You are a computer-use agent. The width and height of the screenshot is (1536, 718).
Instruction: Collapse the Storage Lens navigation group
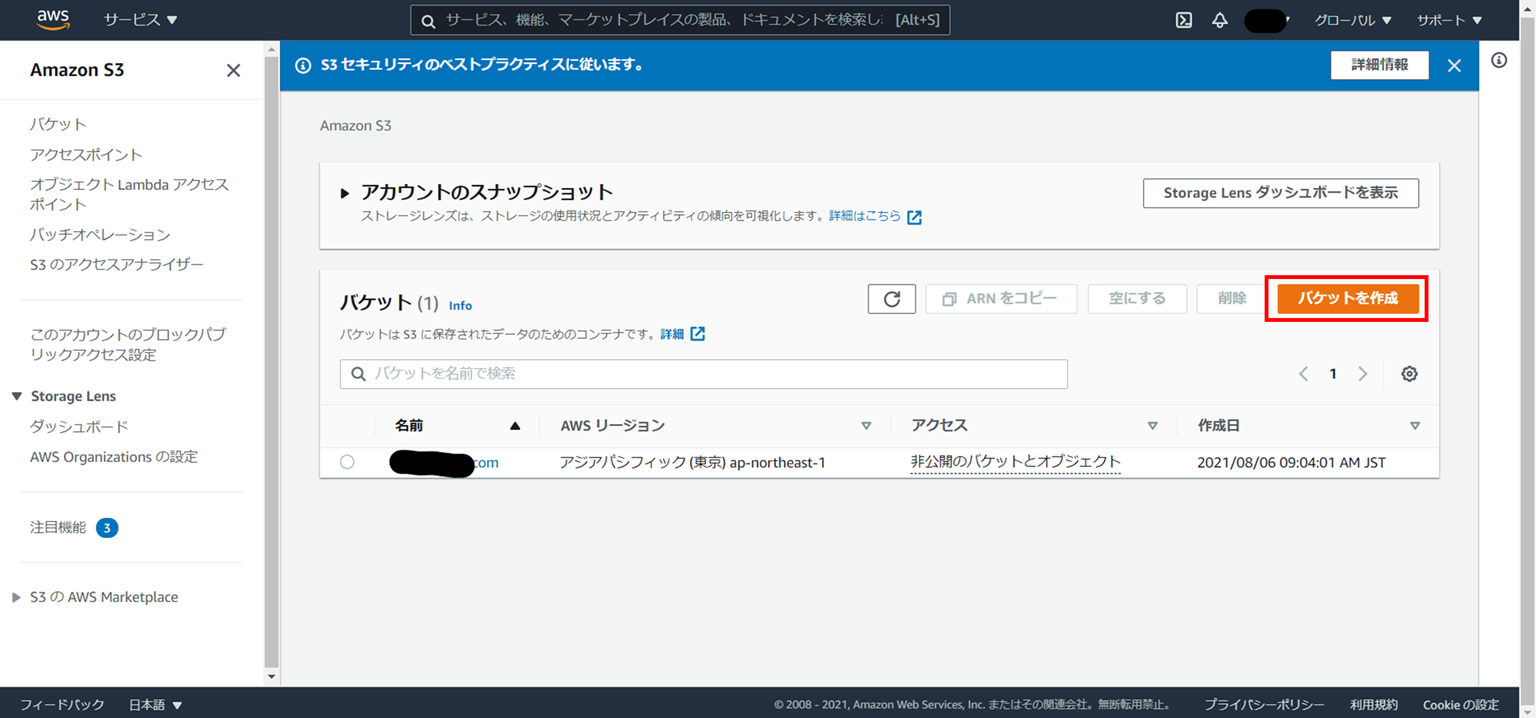click(x=16, y=396)
